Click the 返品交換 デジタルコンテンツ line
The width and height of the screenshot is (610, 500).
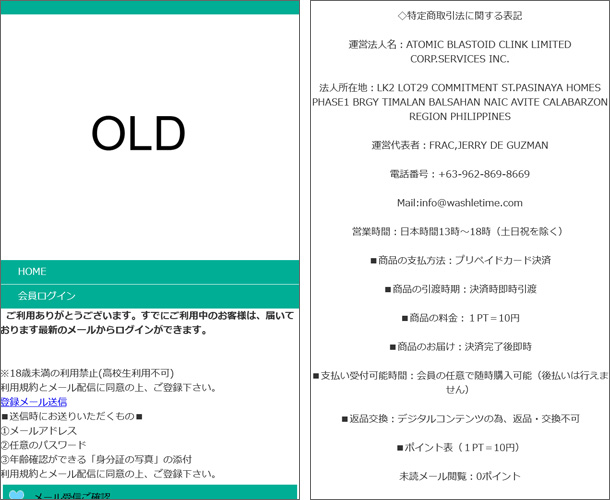[461, 419]
